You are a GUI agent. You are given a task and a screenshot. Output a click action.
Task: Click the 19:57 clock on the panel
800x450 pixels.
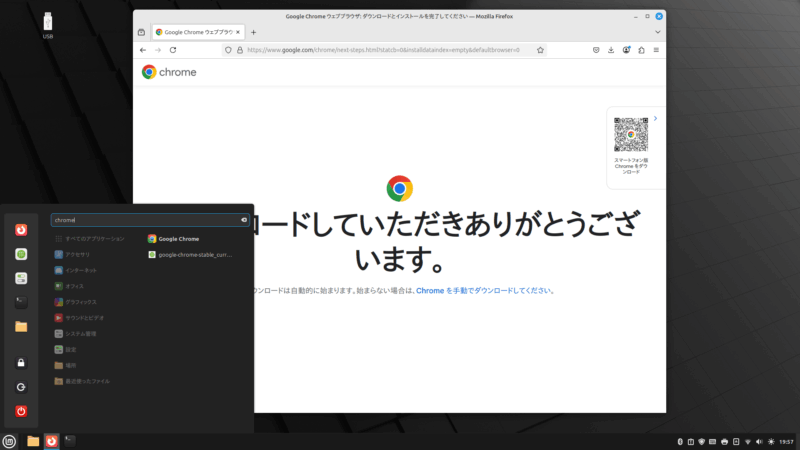(x=786, y=442)
